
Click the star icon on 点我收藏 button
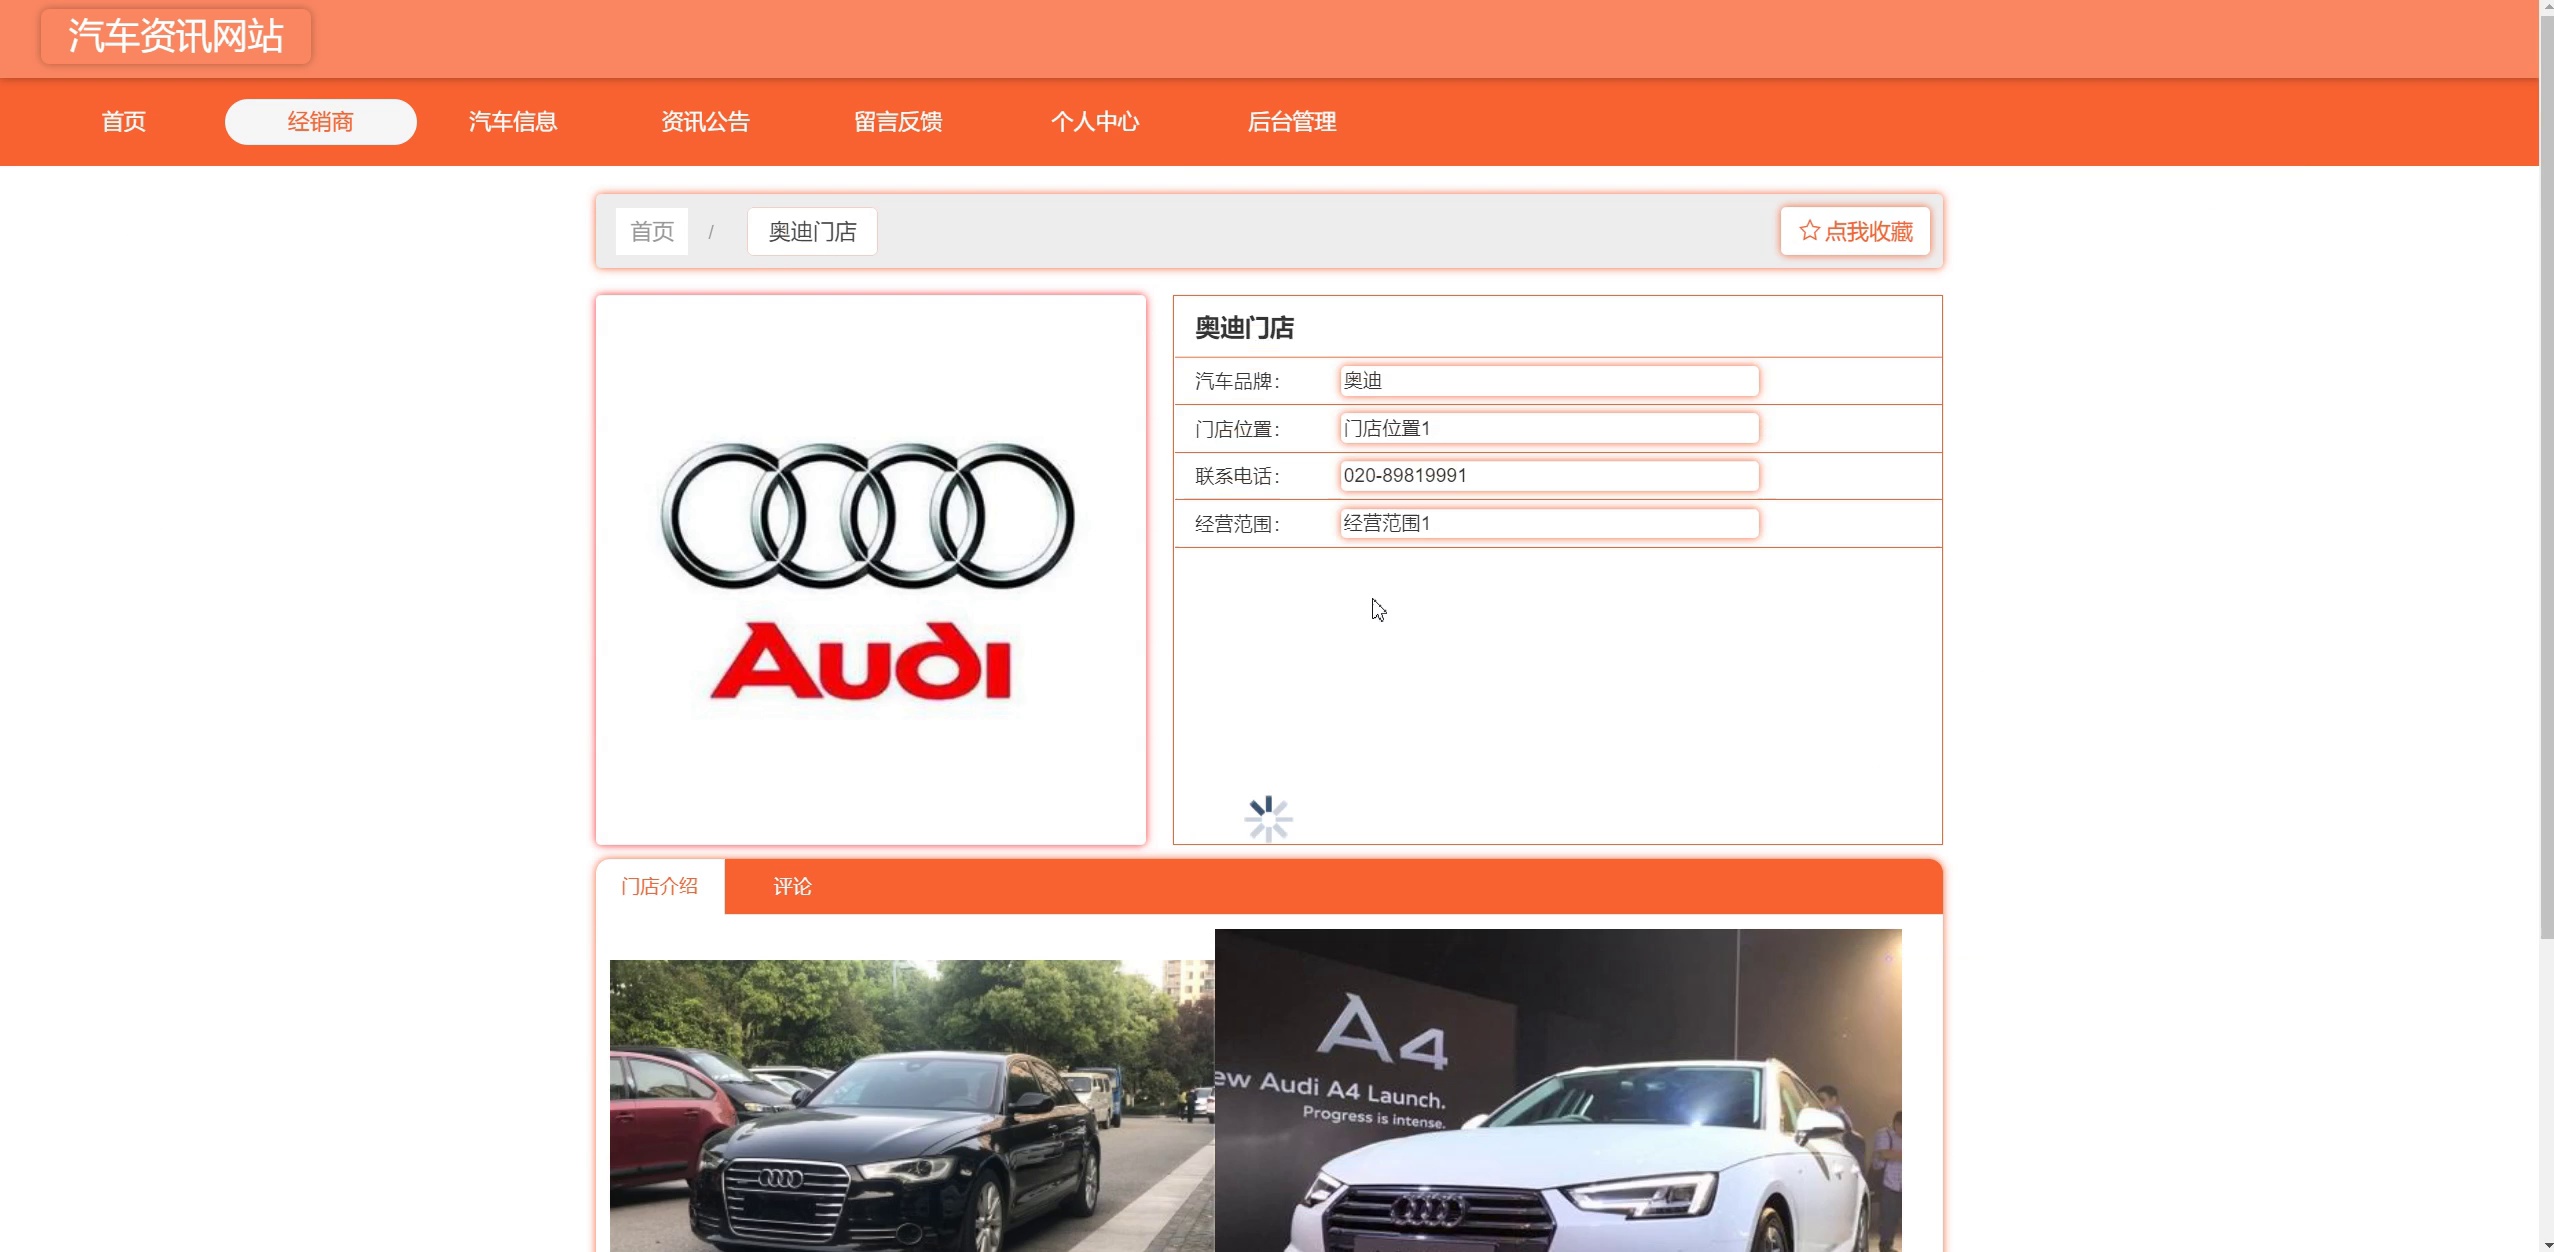pyautogui.click(x=1808, y=231)
